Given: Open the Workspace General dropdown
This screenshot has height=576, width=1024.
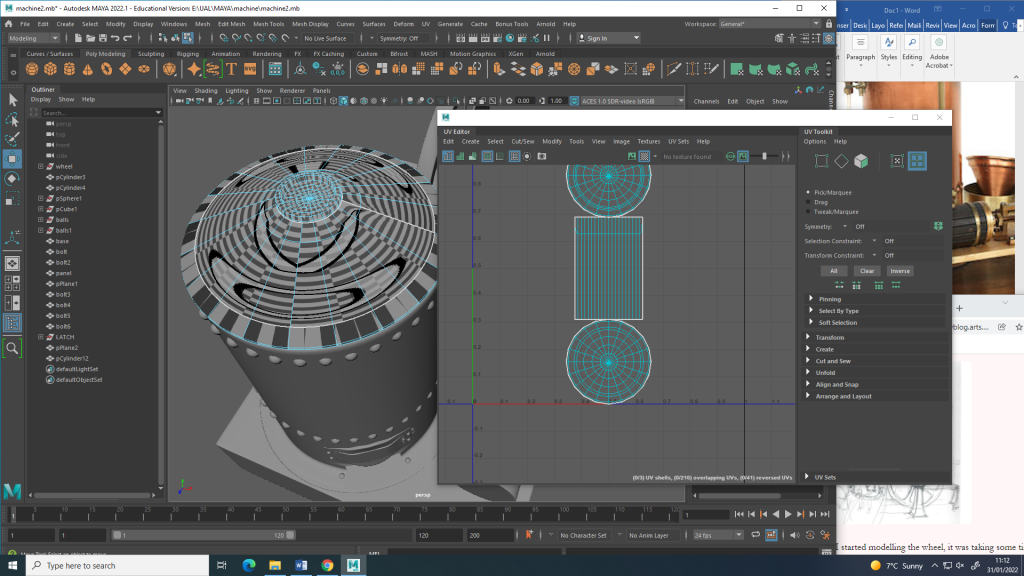Looking at the screenshot, I should (769, 24).
